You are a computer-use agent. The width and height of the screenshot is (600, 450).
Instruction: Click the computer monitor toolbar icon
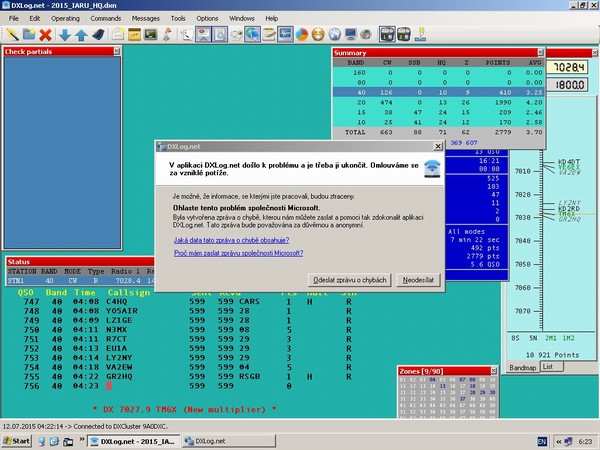click(x=351, y=34)
